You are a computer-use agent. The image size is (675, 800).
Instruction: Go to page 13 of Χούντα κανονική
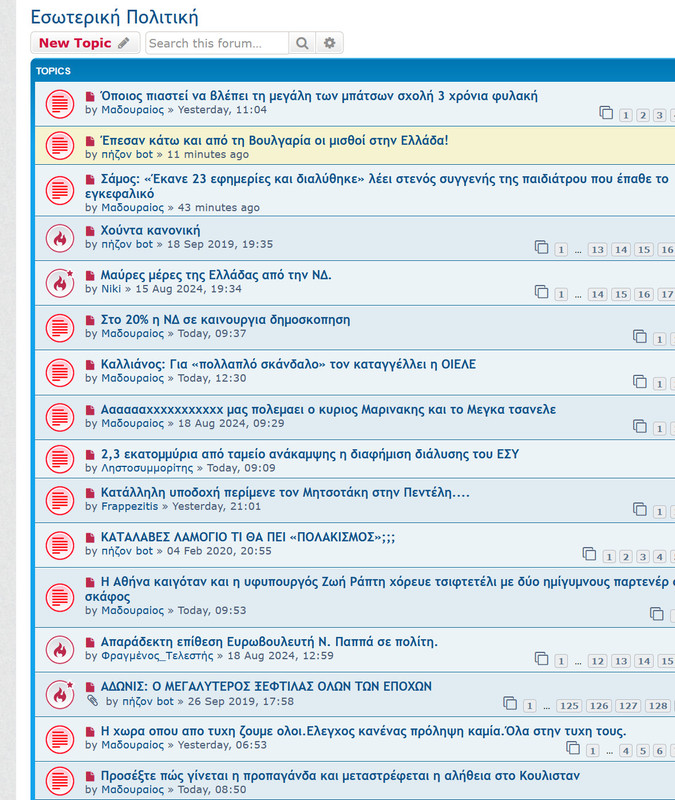click(597, 249)
